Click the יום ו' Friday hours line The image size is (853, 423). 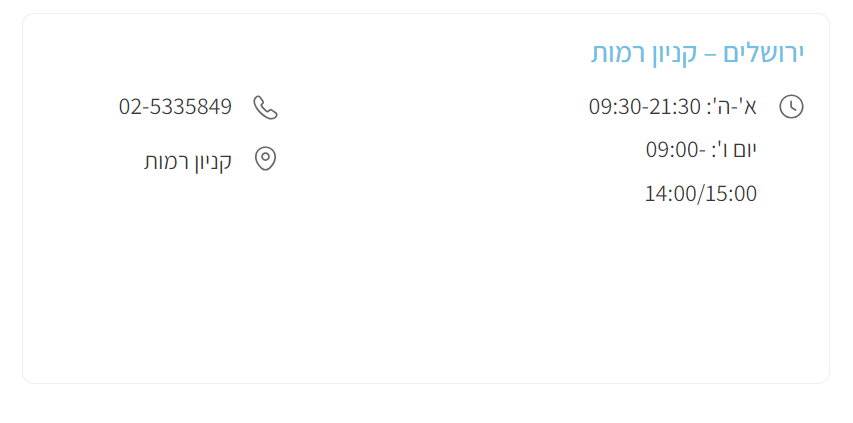pyautogui.click(x=700, y=150)
